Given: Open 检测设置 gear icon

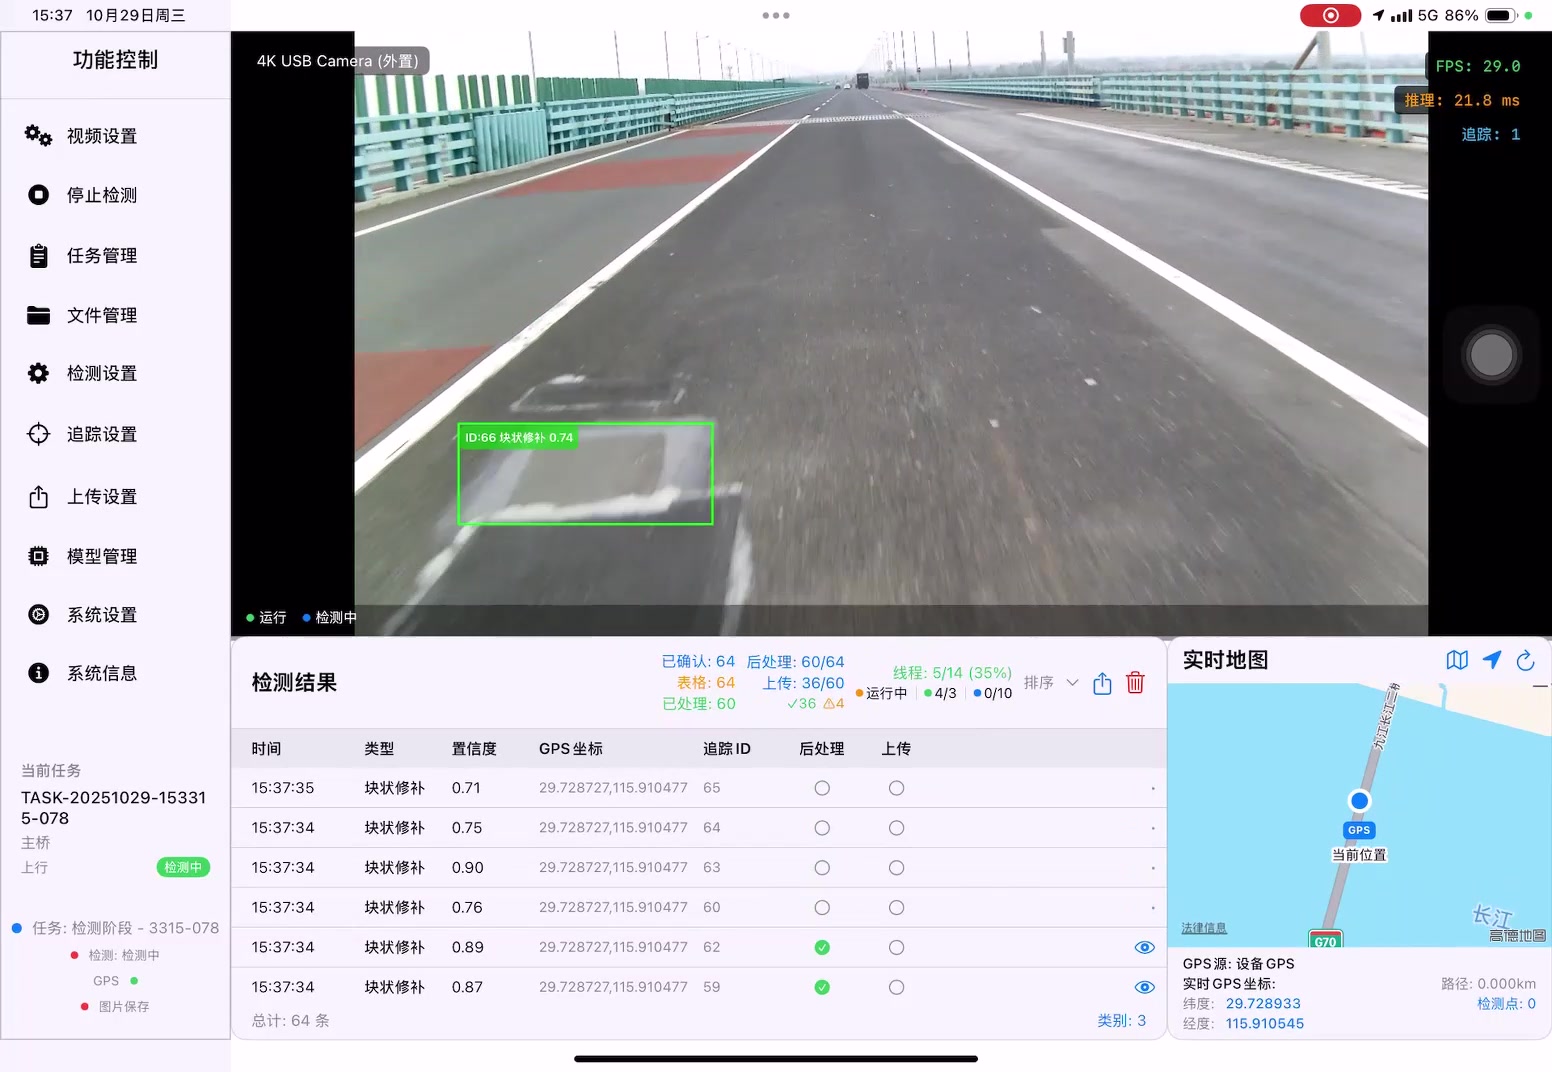Looking at the screenshot, I should pyautogui.click(x=38, y=373).
